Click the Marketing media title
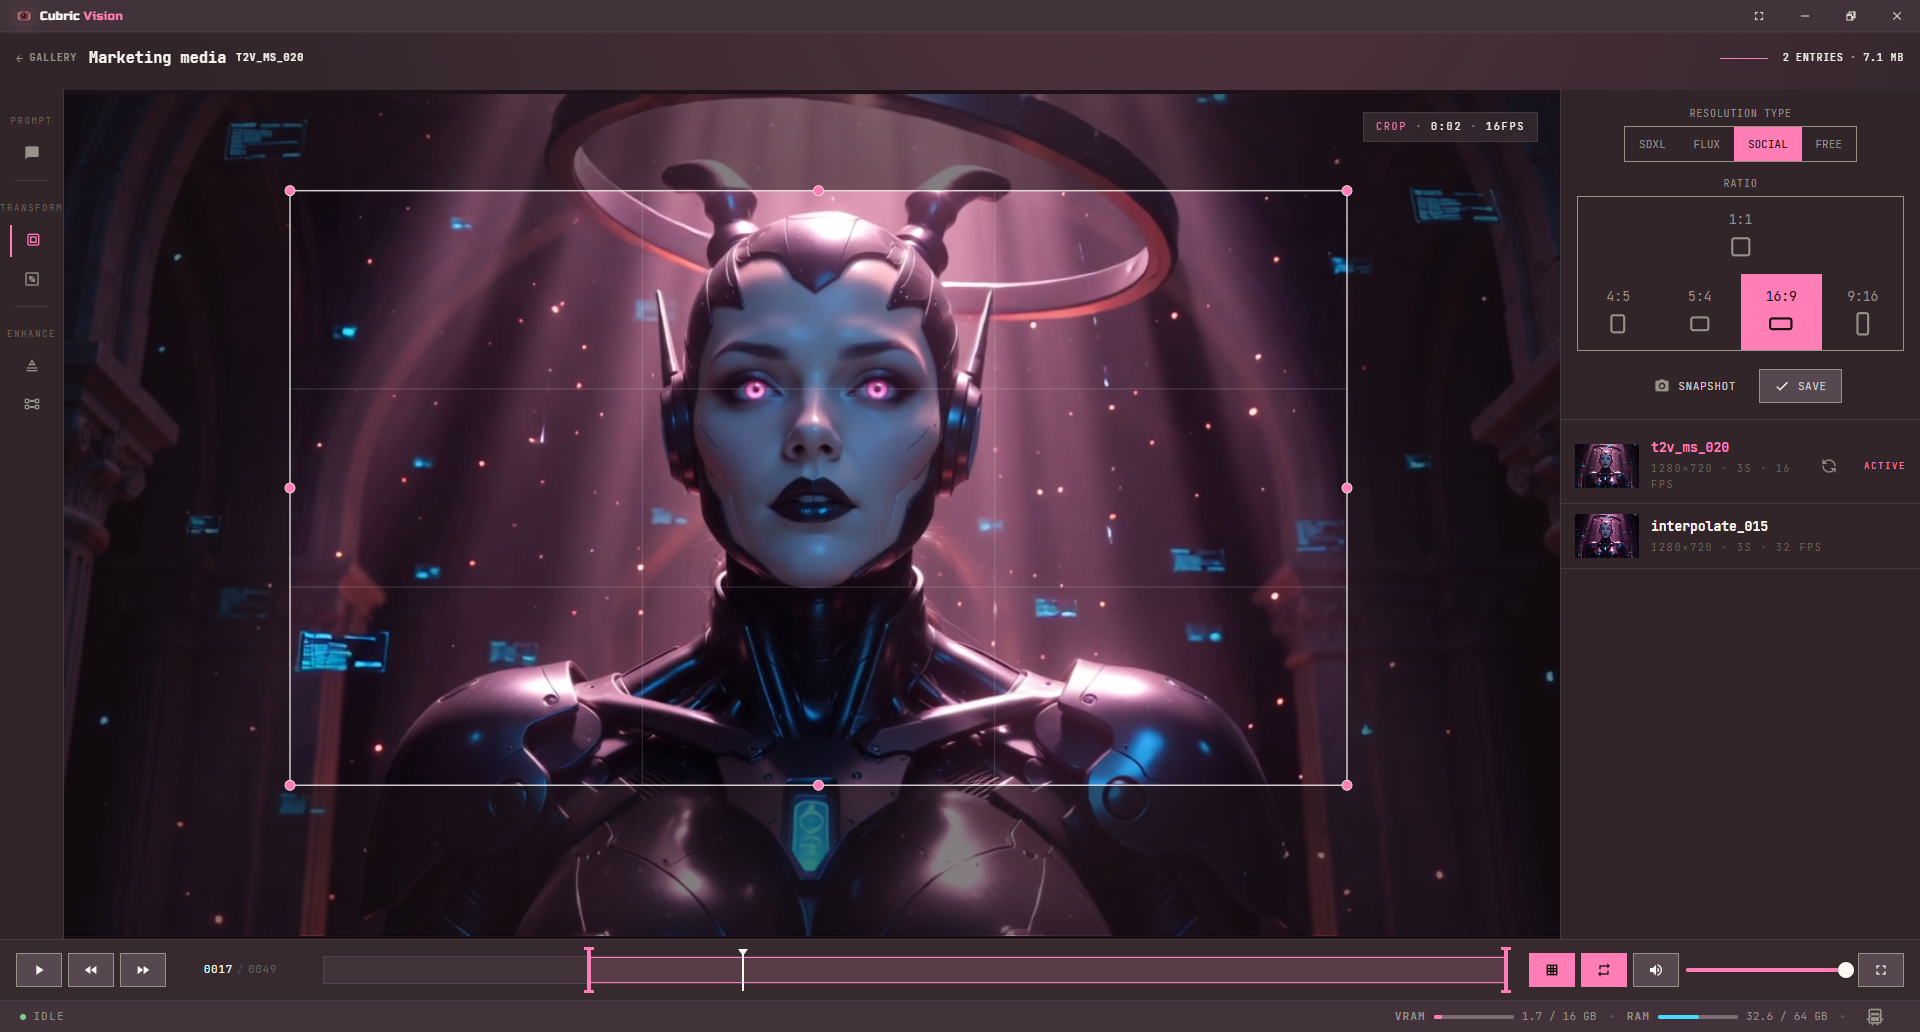Image resolution: width=1920 pixels, height=1032 pixels. pyautogui.click(x=157, y=57)
